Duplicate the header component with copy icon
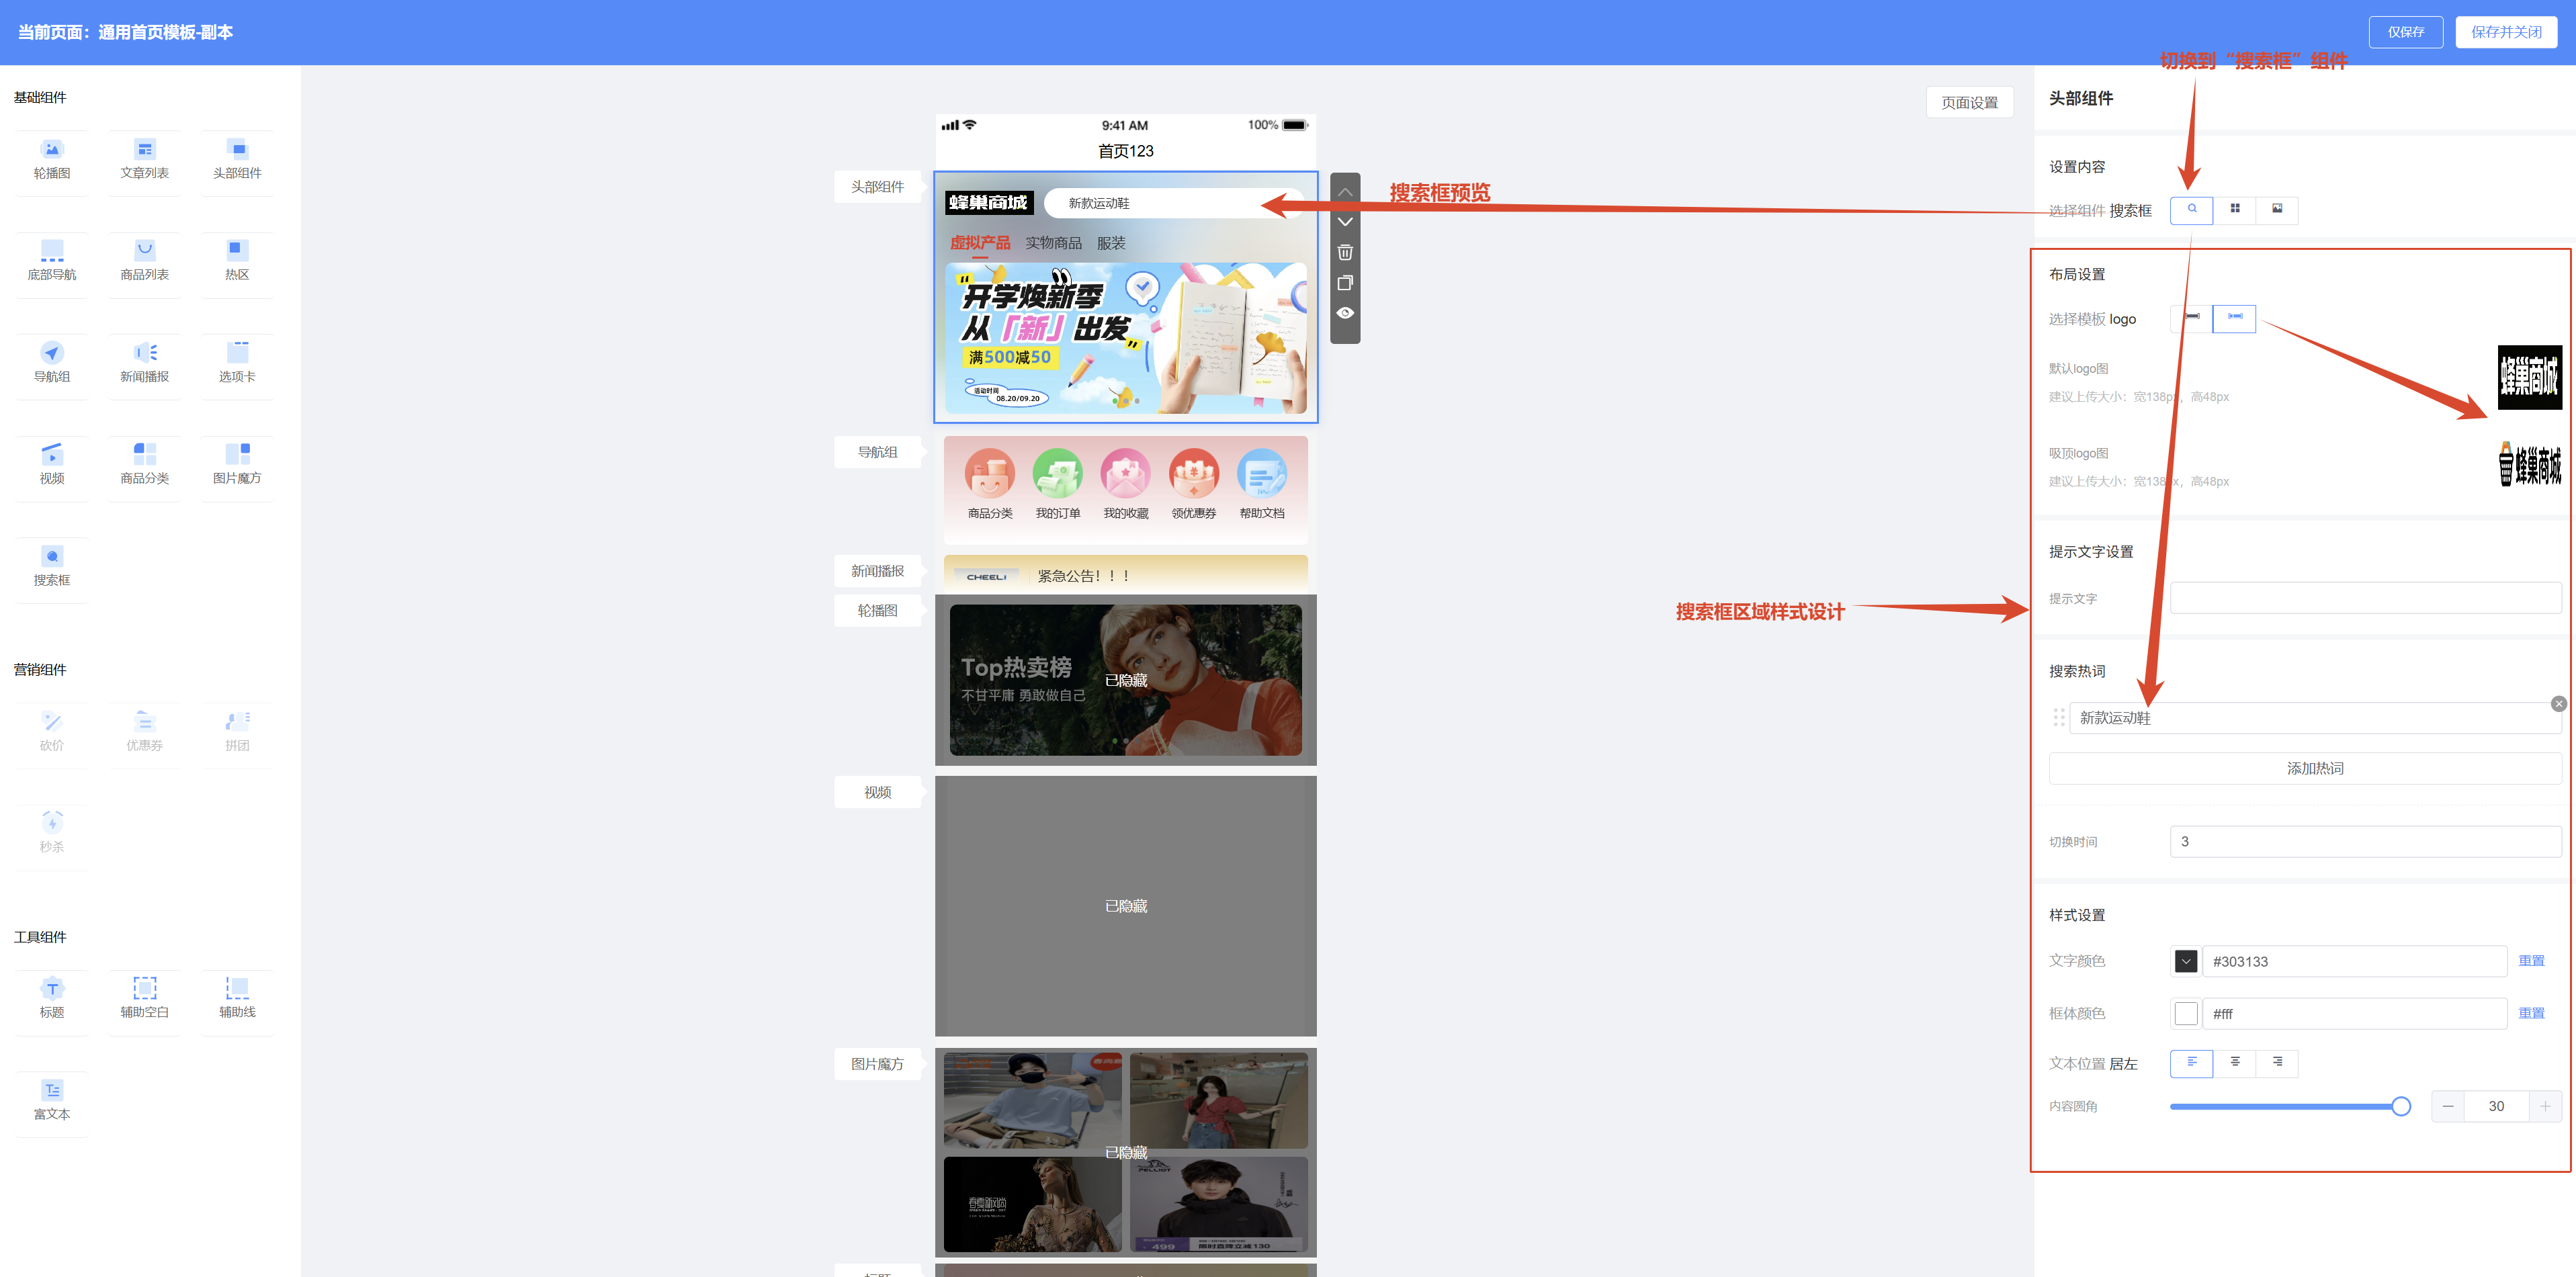The width and height of the screenshot is (2576, 1277). [1345, 283]
